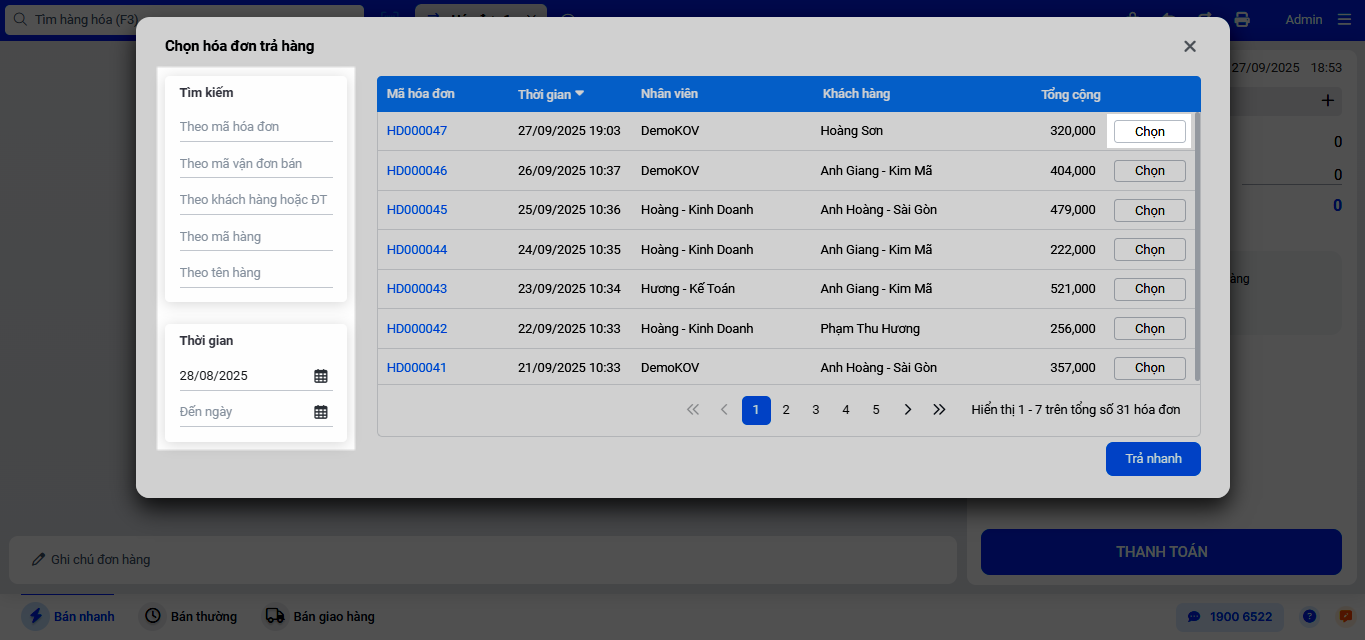Click Chọn for invoice HD000044
Viewport: 1365px width, 640px height.
pyautogui.click(x=1150, y=249)
